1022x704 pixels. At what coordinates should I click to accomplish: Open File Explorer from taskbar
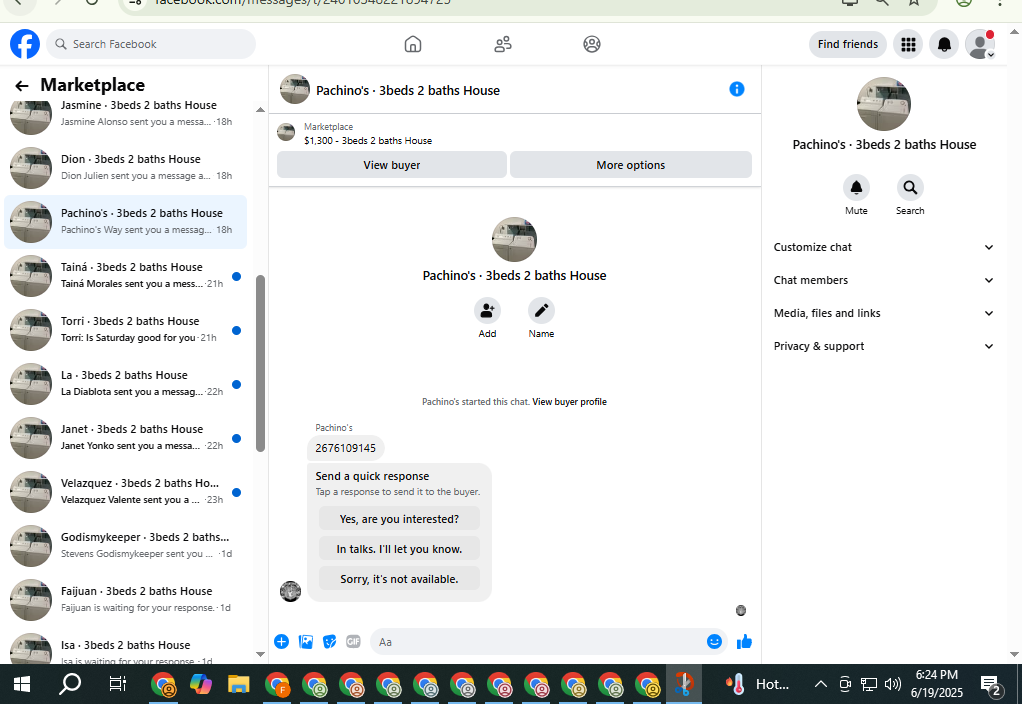pyautogui.click(x=239, y=684)
